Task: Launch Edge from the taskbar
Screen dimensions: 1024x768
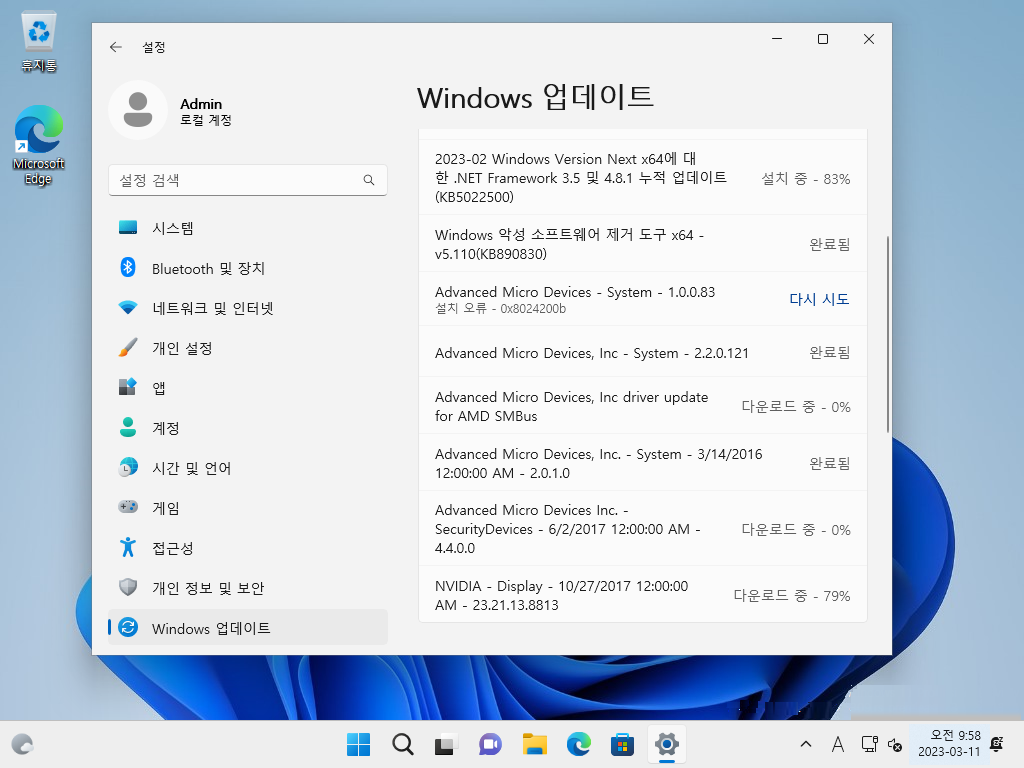Action: 579,744
